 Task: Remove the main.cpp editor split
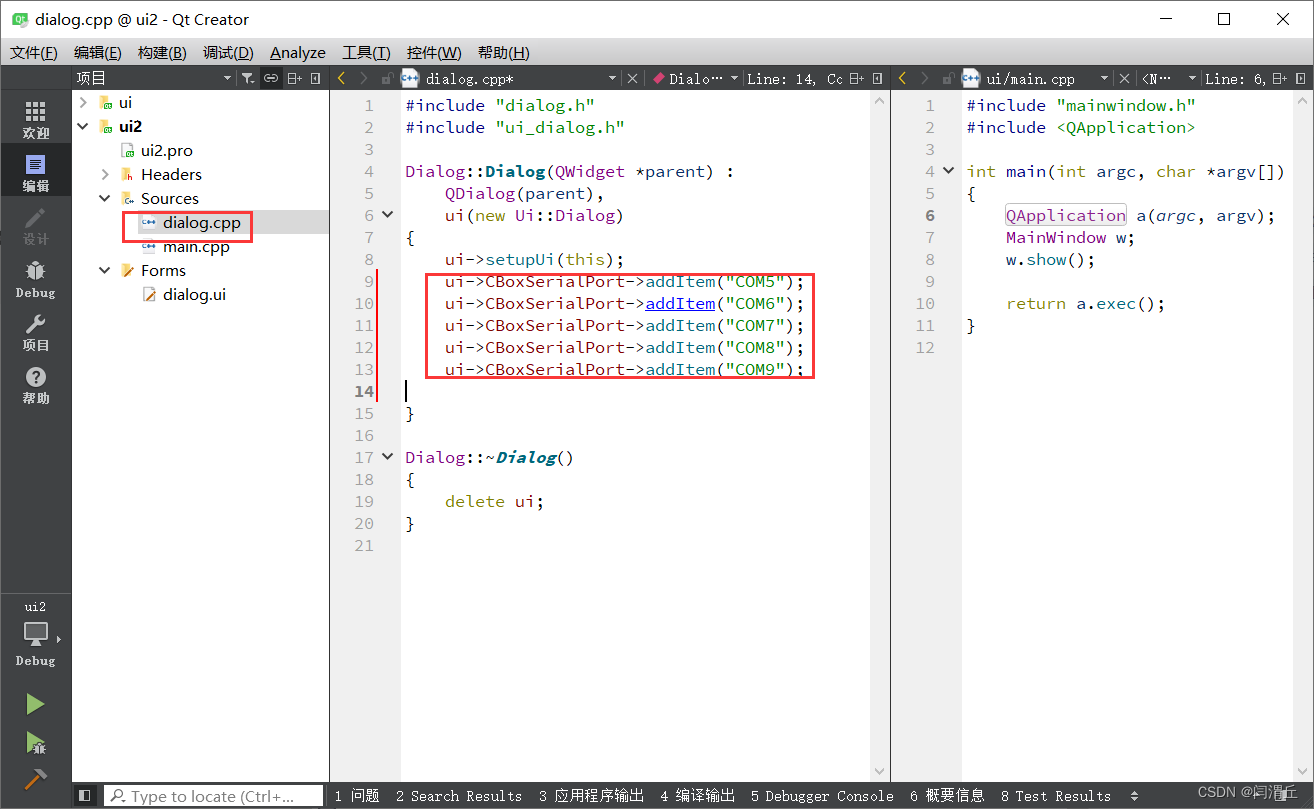1303,78
